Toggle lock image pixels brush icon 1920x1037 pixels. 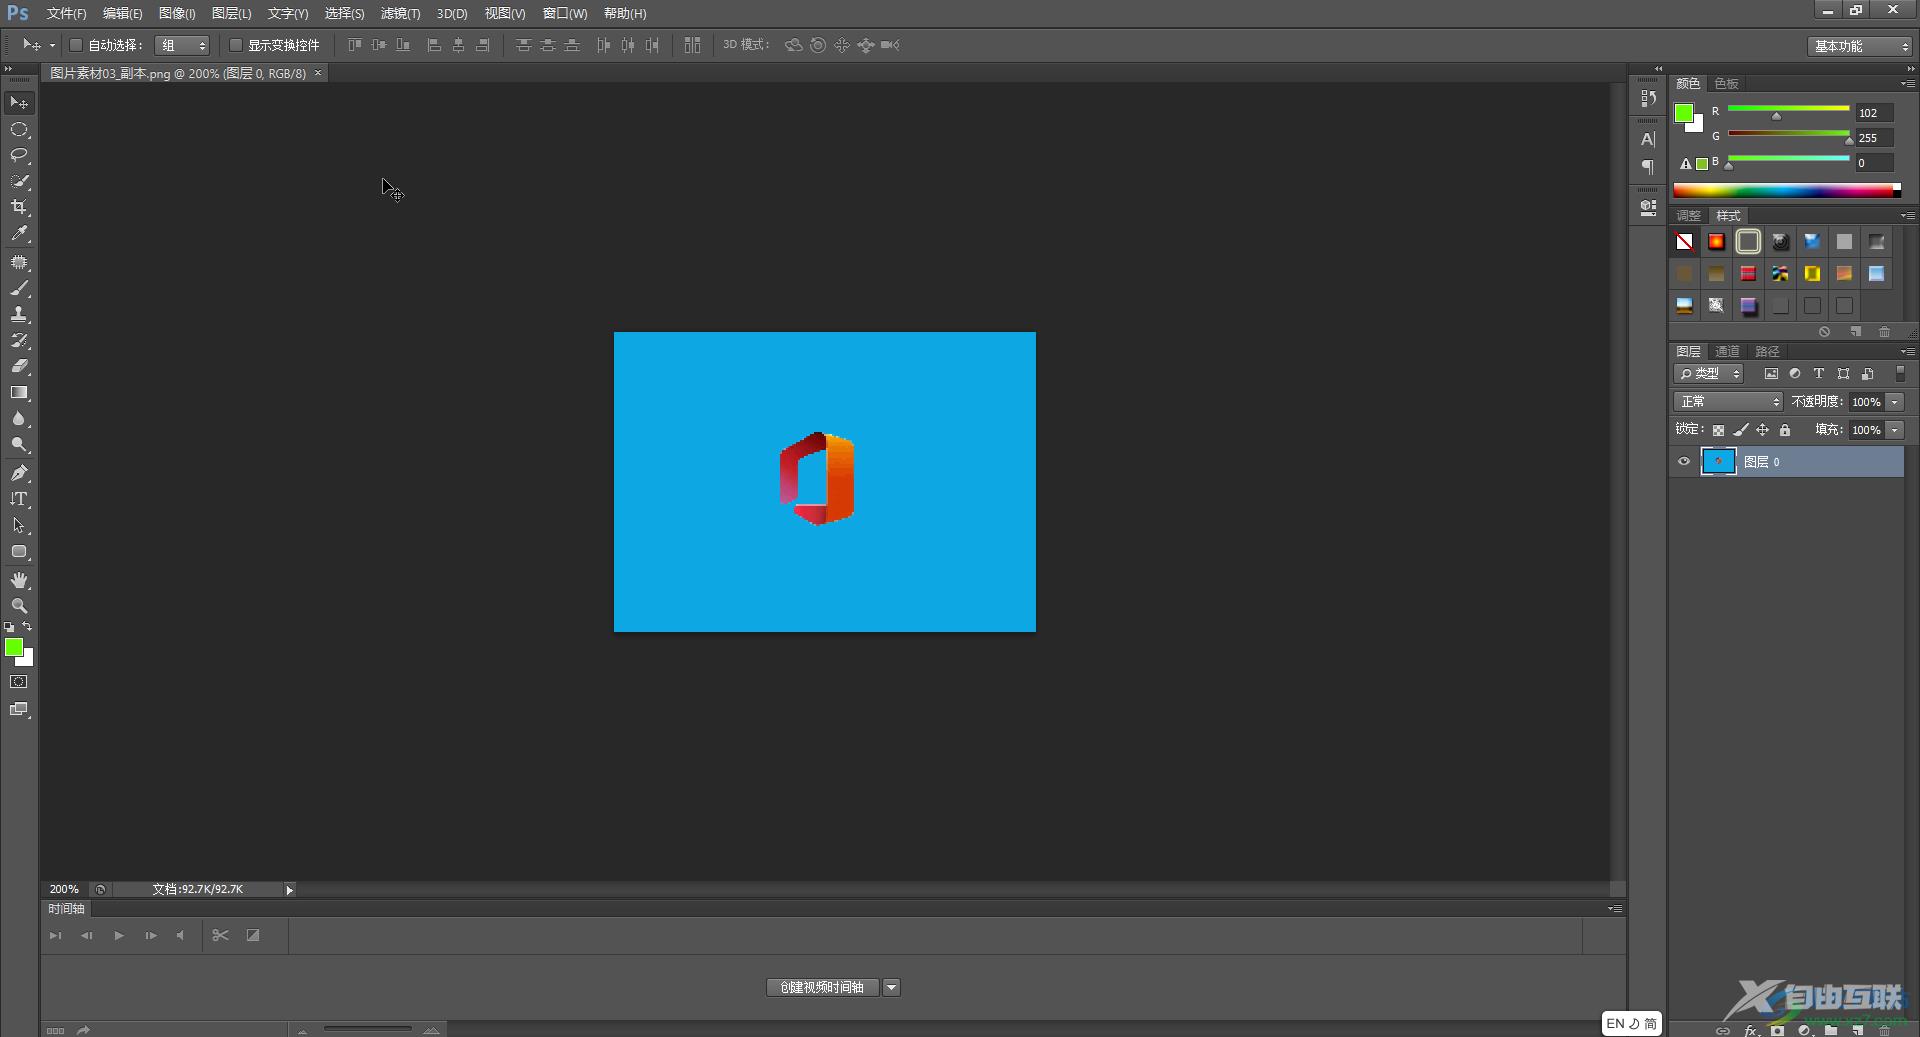coord(1741,430)
